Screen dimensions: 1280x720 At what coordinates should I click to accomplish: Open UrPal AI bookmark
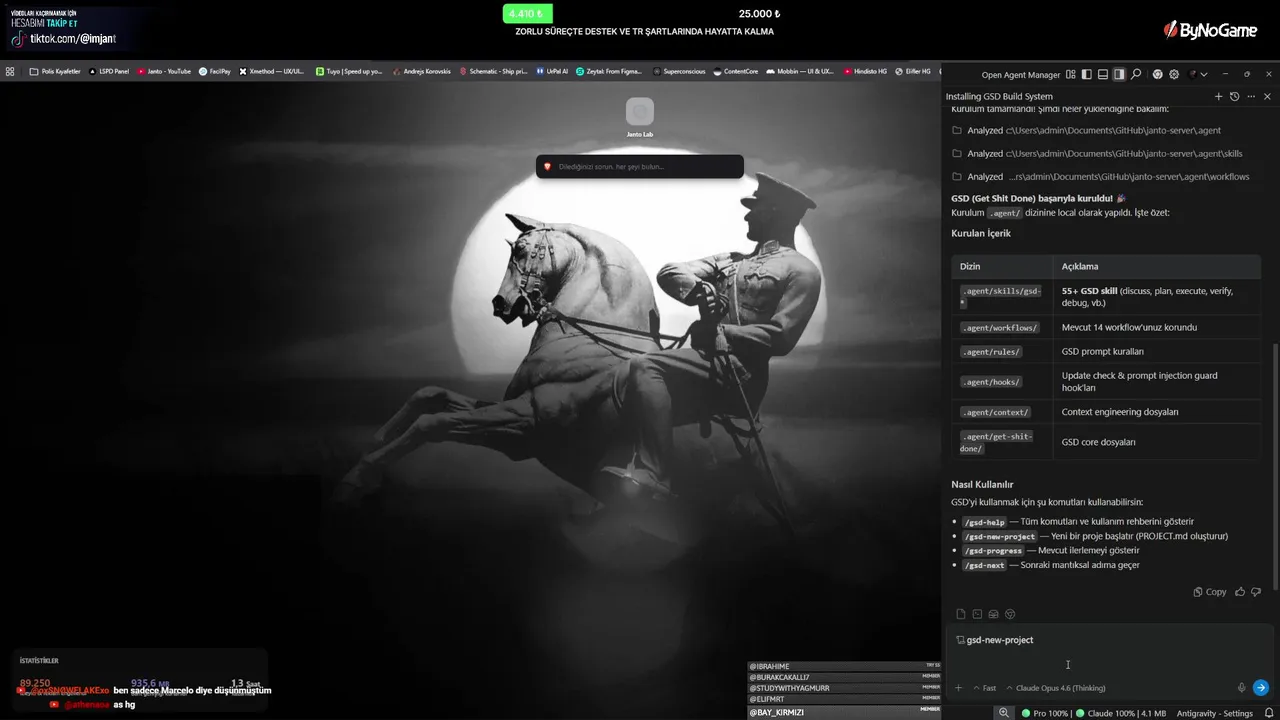point(552,72)
